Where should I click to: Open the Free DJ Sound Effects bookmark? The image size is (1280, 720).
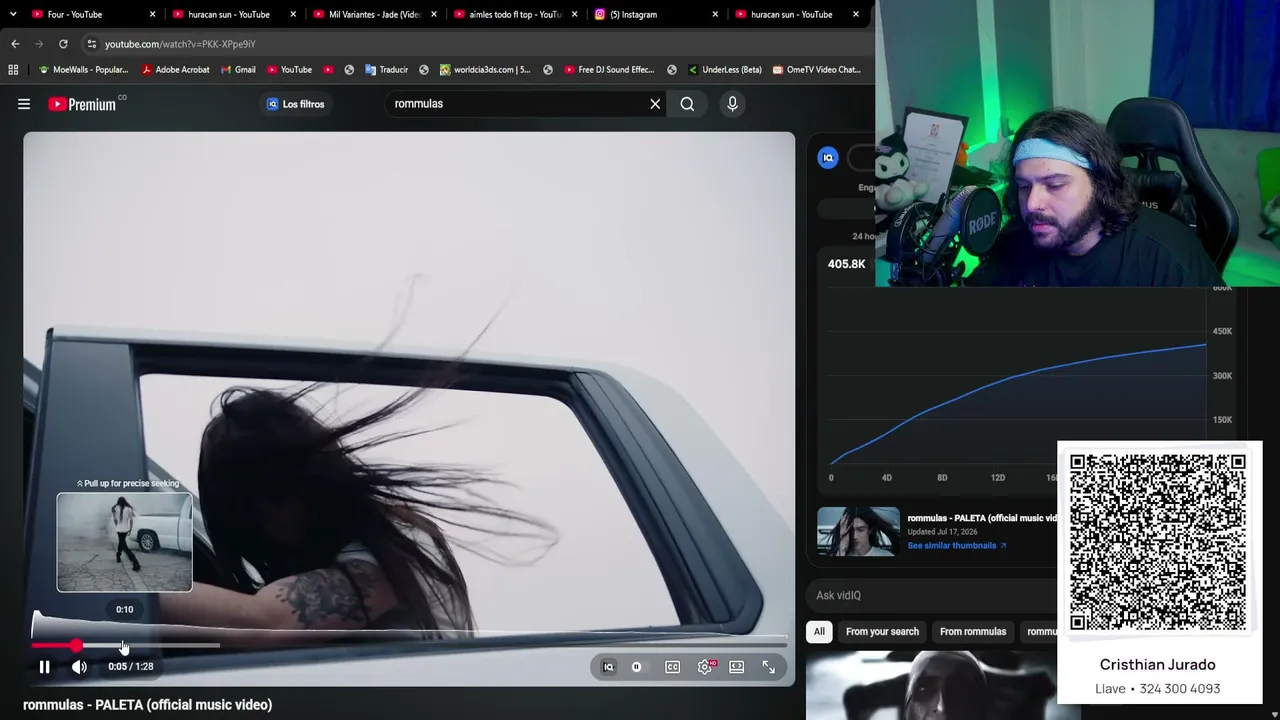coord(609,70)
